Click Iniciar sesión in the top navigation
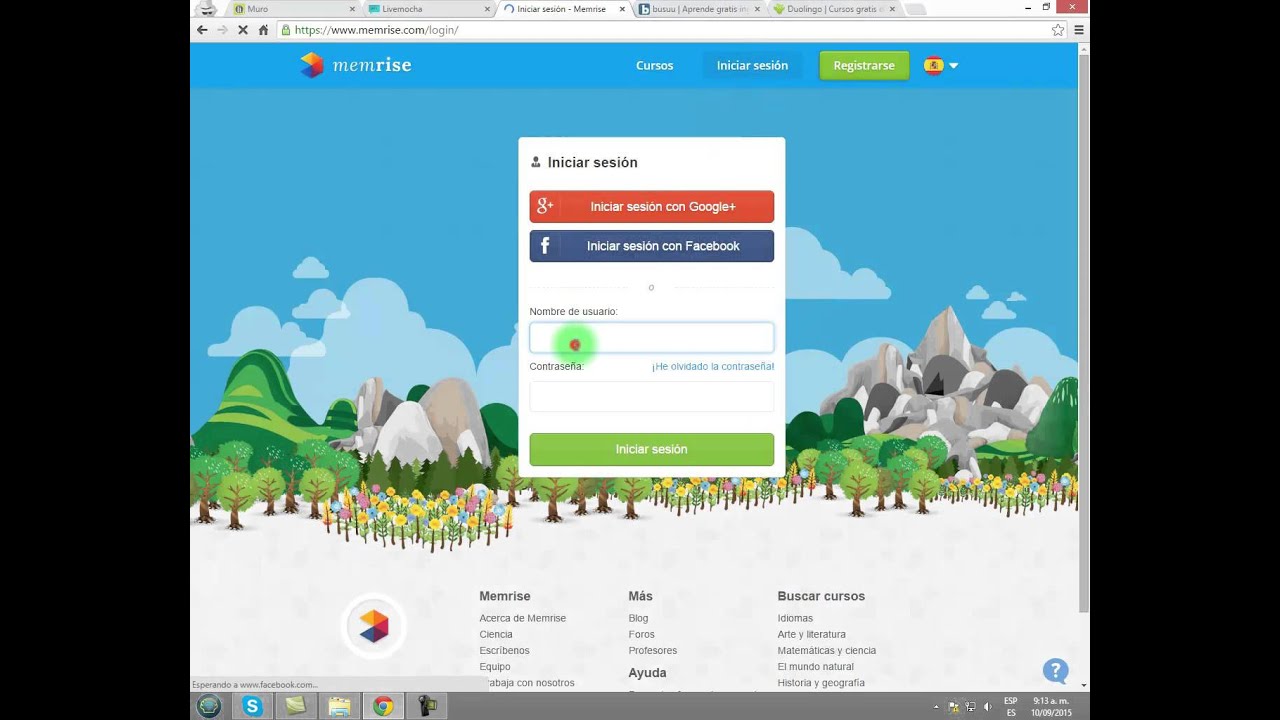The width and height of the screenshot is (1280, 720). pos(752,65)
